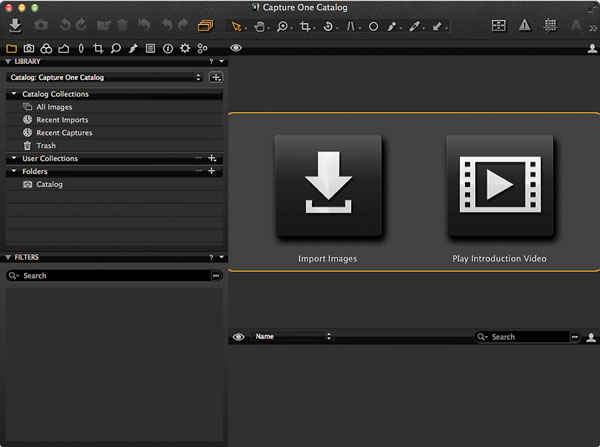The width and height of the screenshot is (600, 447).
Task: Select the Zoom magnifier cursor tool
Action: point(282,26)
